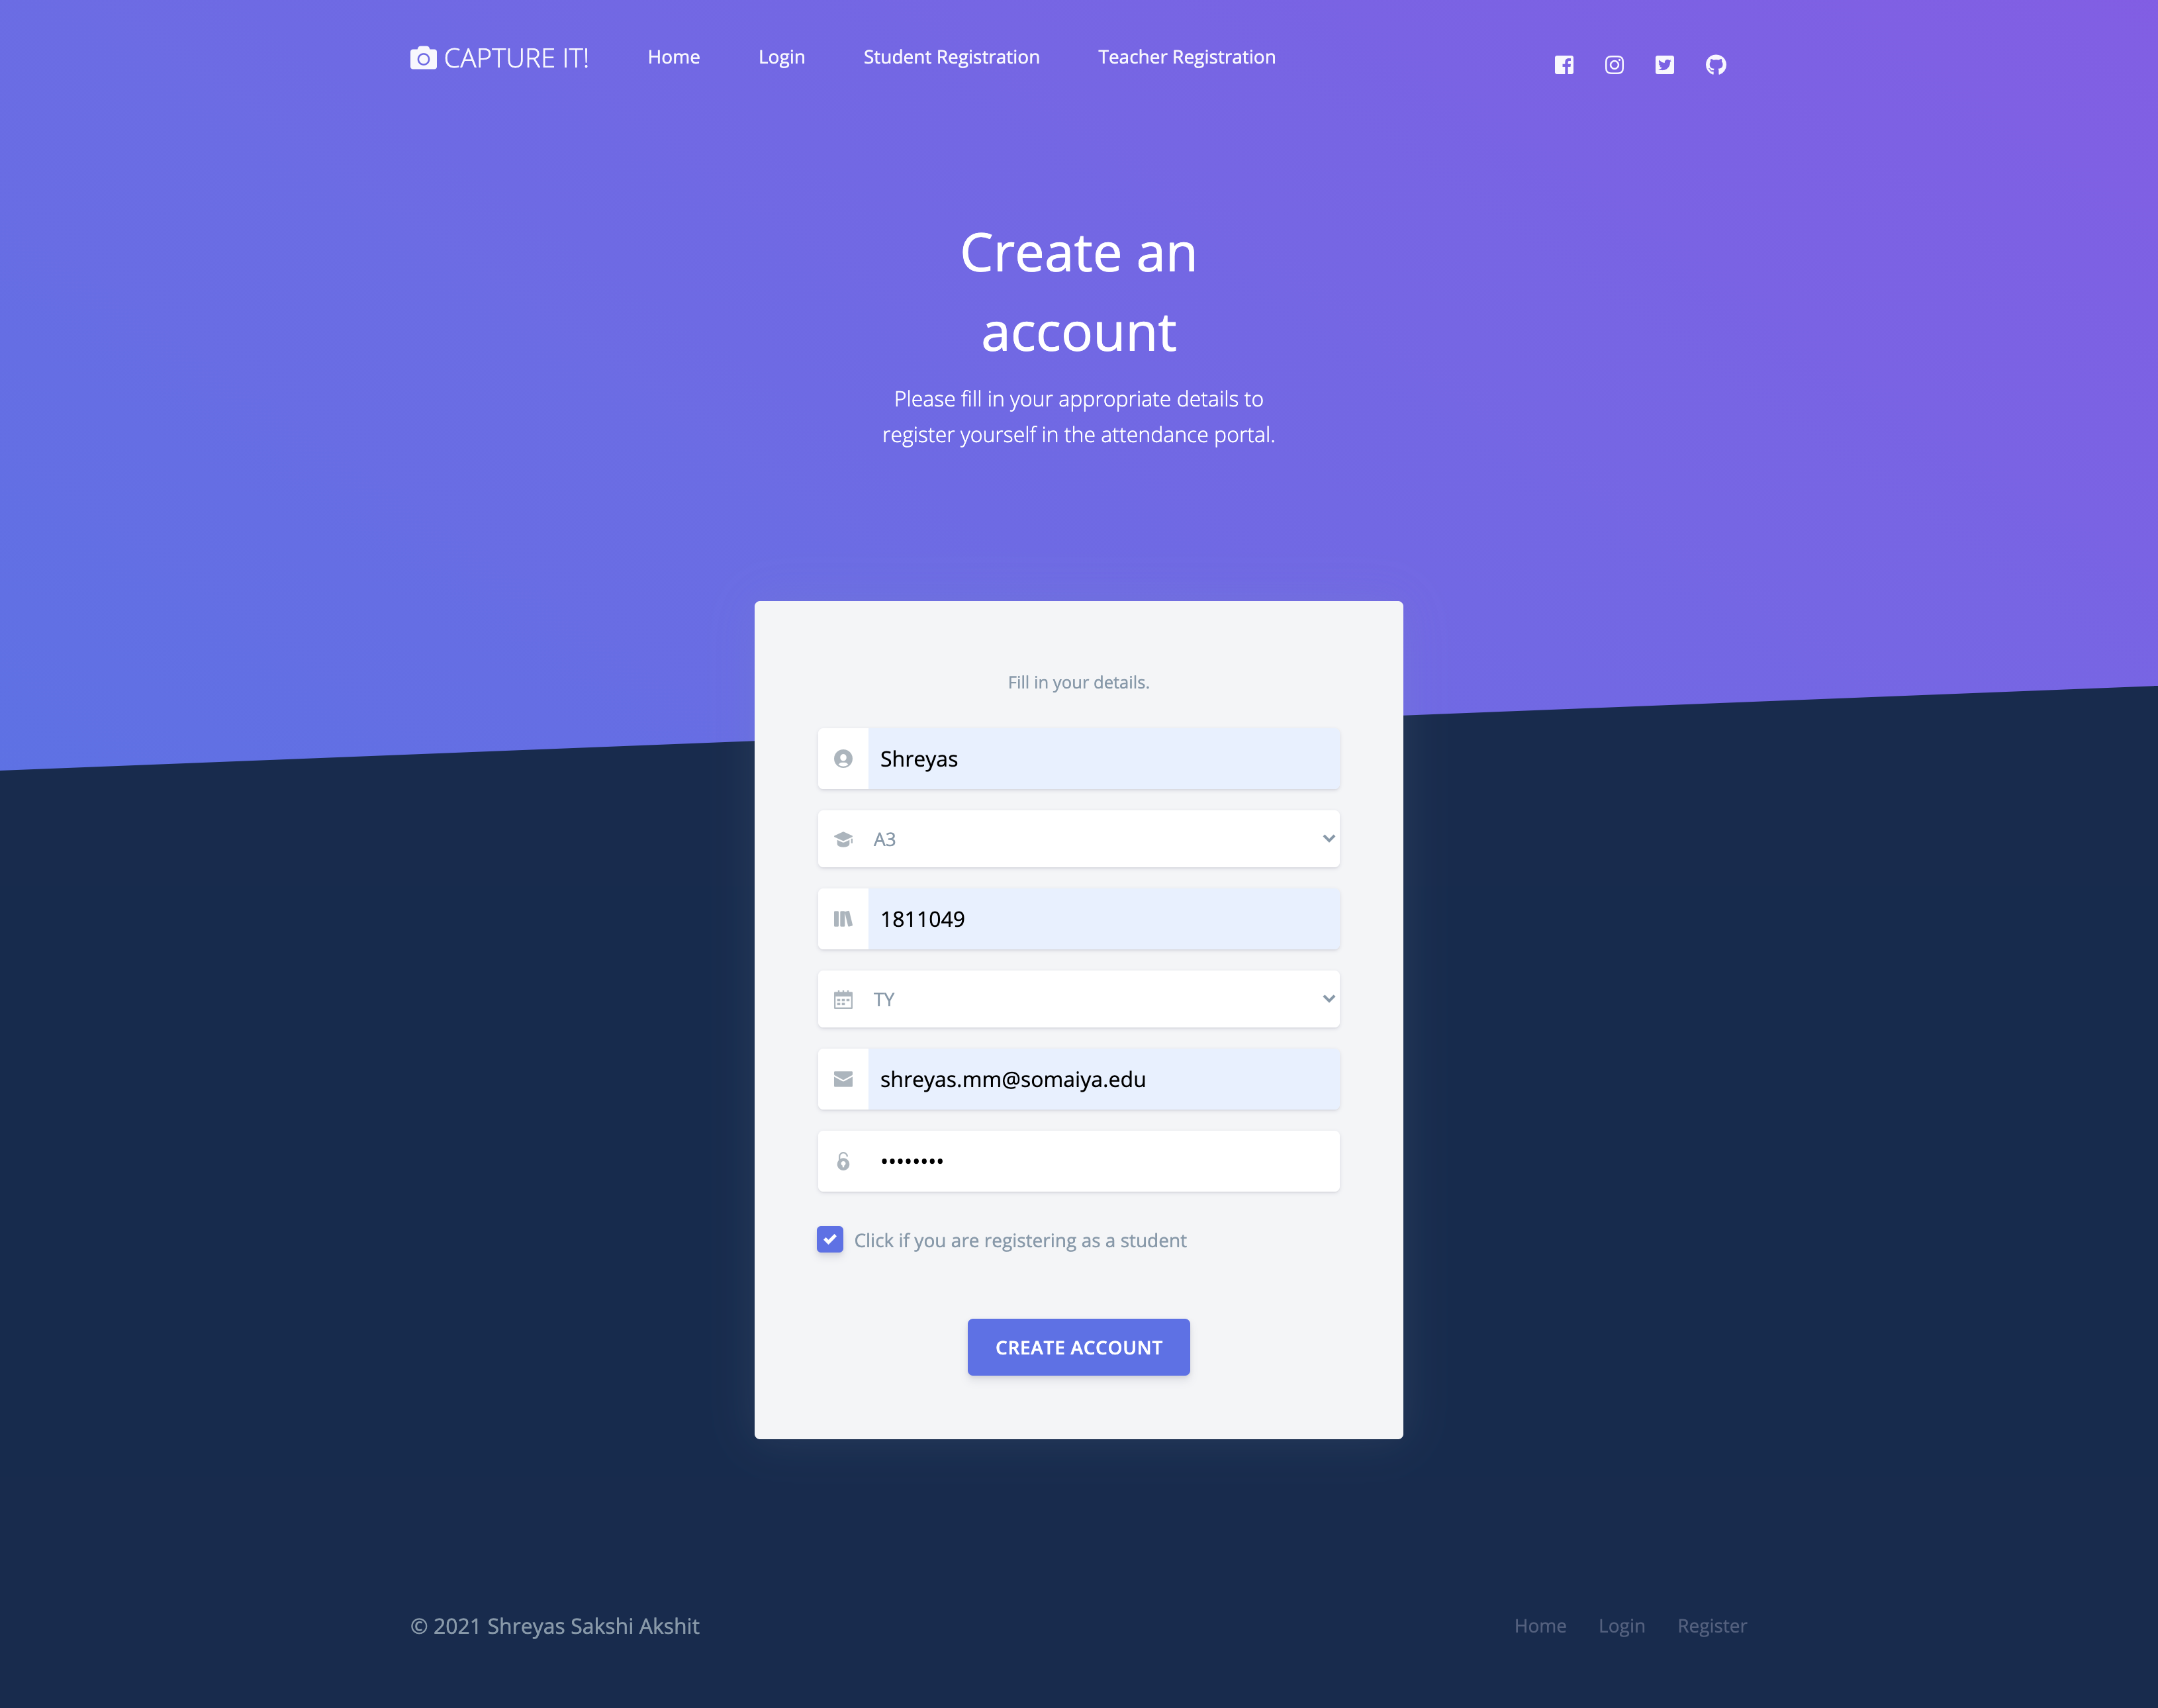Click the Twitter social icon
This screenshot has height=1708, width=2158.
pyautogui.click(x=1664, y=65)
